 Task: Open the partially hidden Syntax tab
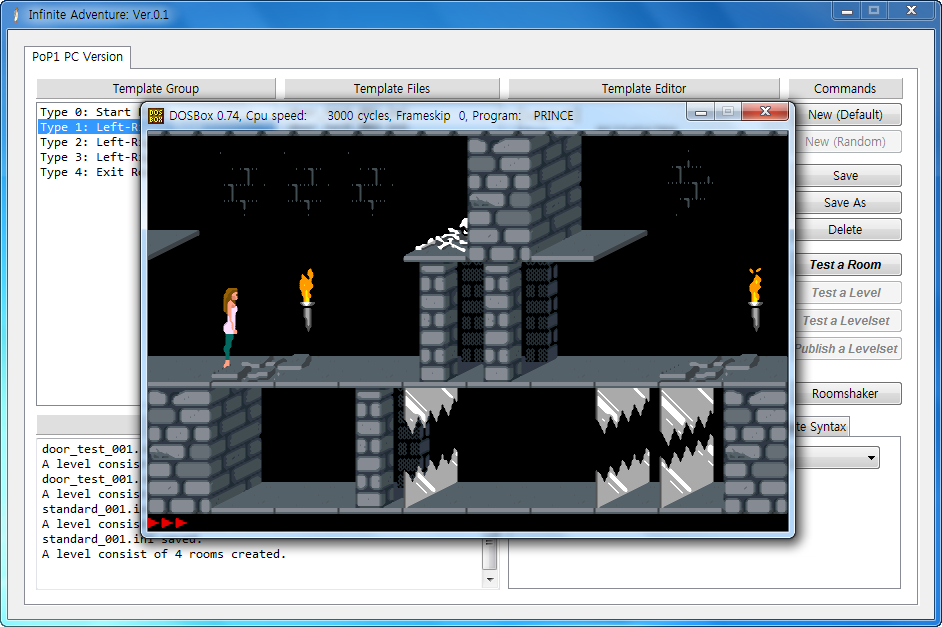[822, 426]
